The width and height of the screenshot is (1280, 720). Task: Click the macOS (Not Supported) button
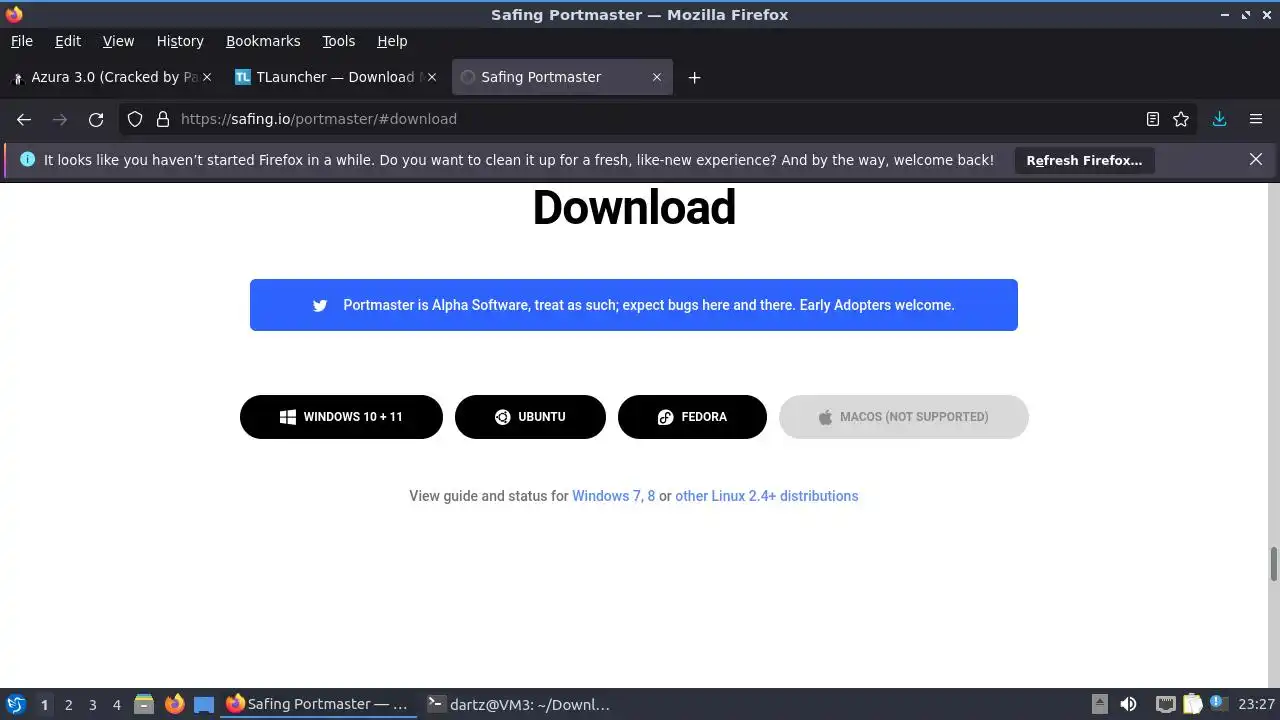[x=904, y=417]
